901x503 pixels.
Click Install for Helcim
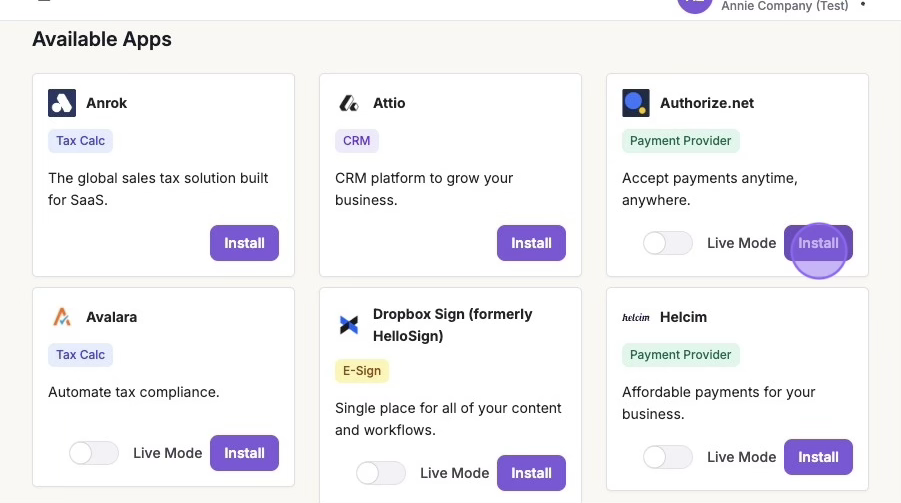[x=818, y=457]
